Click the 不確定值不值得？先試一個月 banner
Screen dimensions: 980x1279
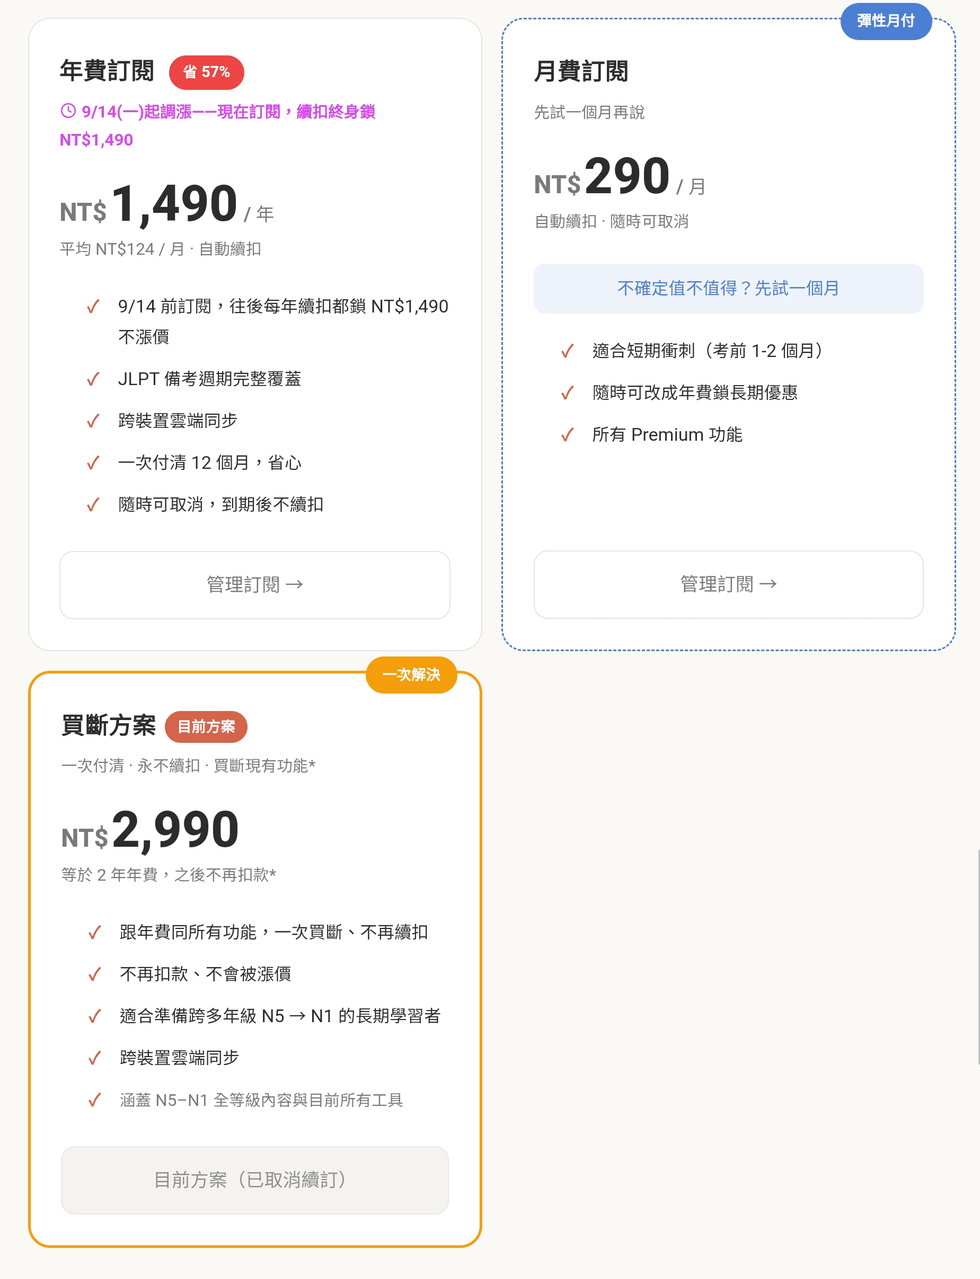click(x=728, y=288)
